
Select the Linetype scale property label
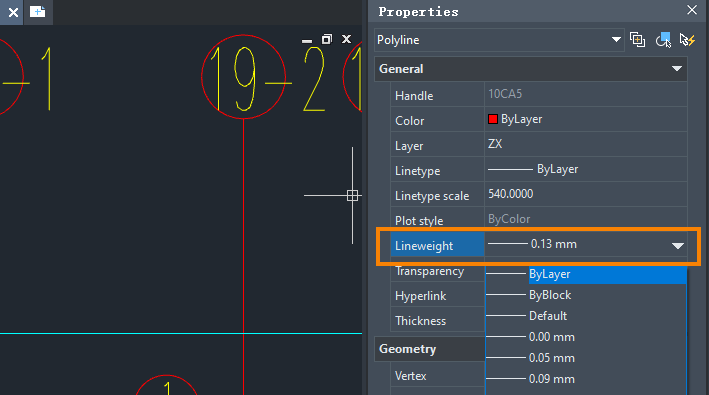tap(432, 196)
